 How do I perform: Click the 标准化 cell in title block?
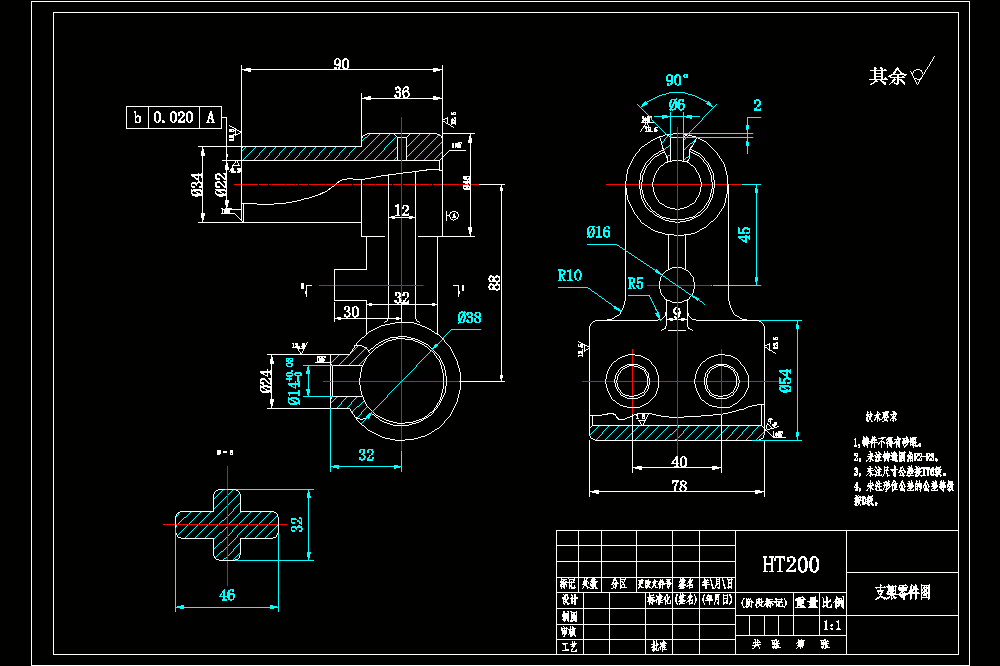coord(659,600)
